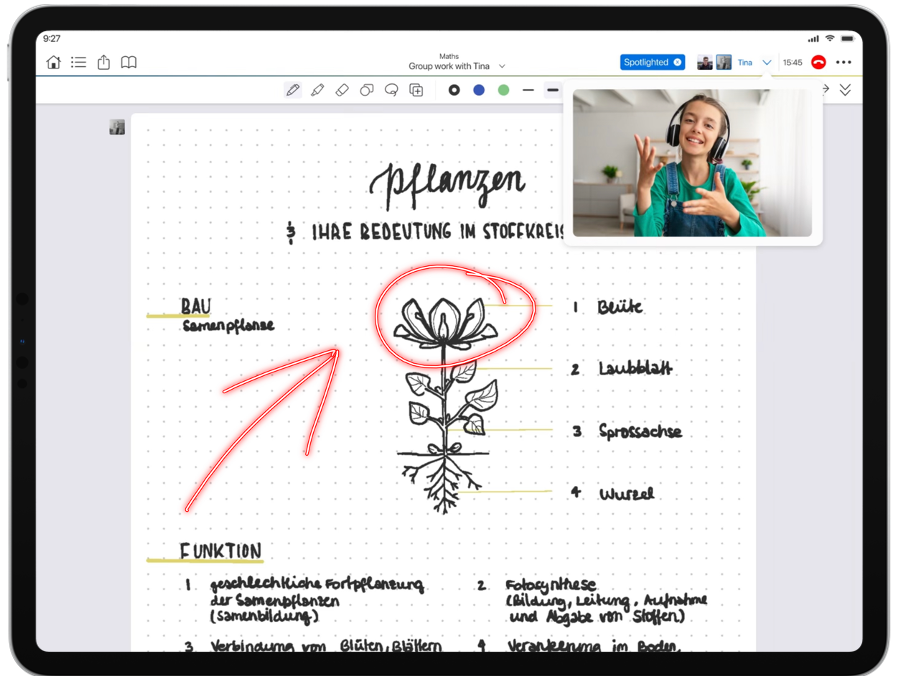898x678 pixels.
Task: Select the Lasso selection tool
Action: click(x=392, y=90)
